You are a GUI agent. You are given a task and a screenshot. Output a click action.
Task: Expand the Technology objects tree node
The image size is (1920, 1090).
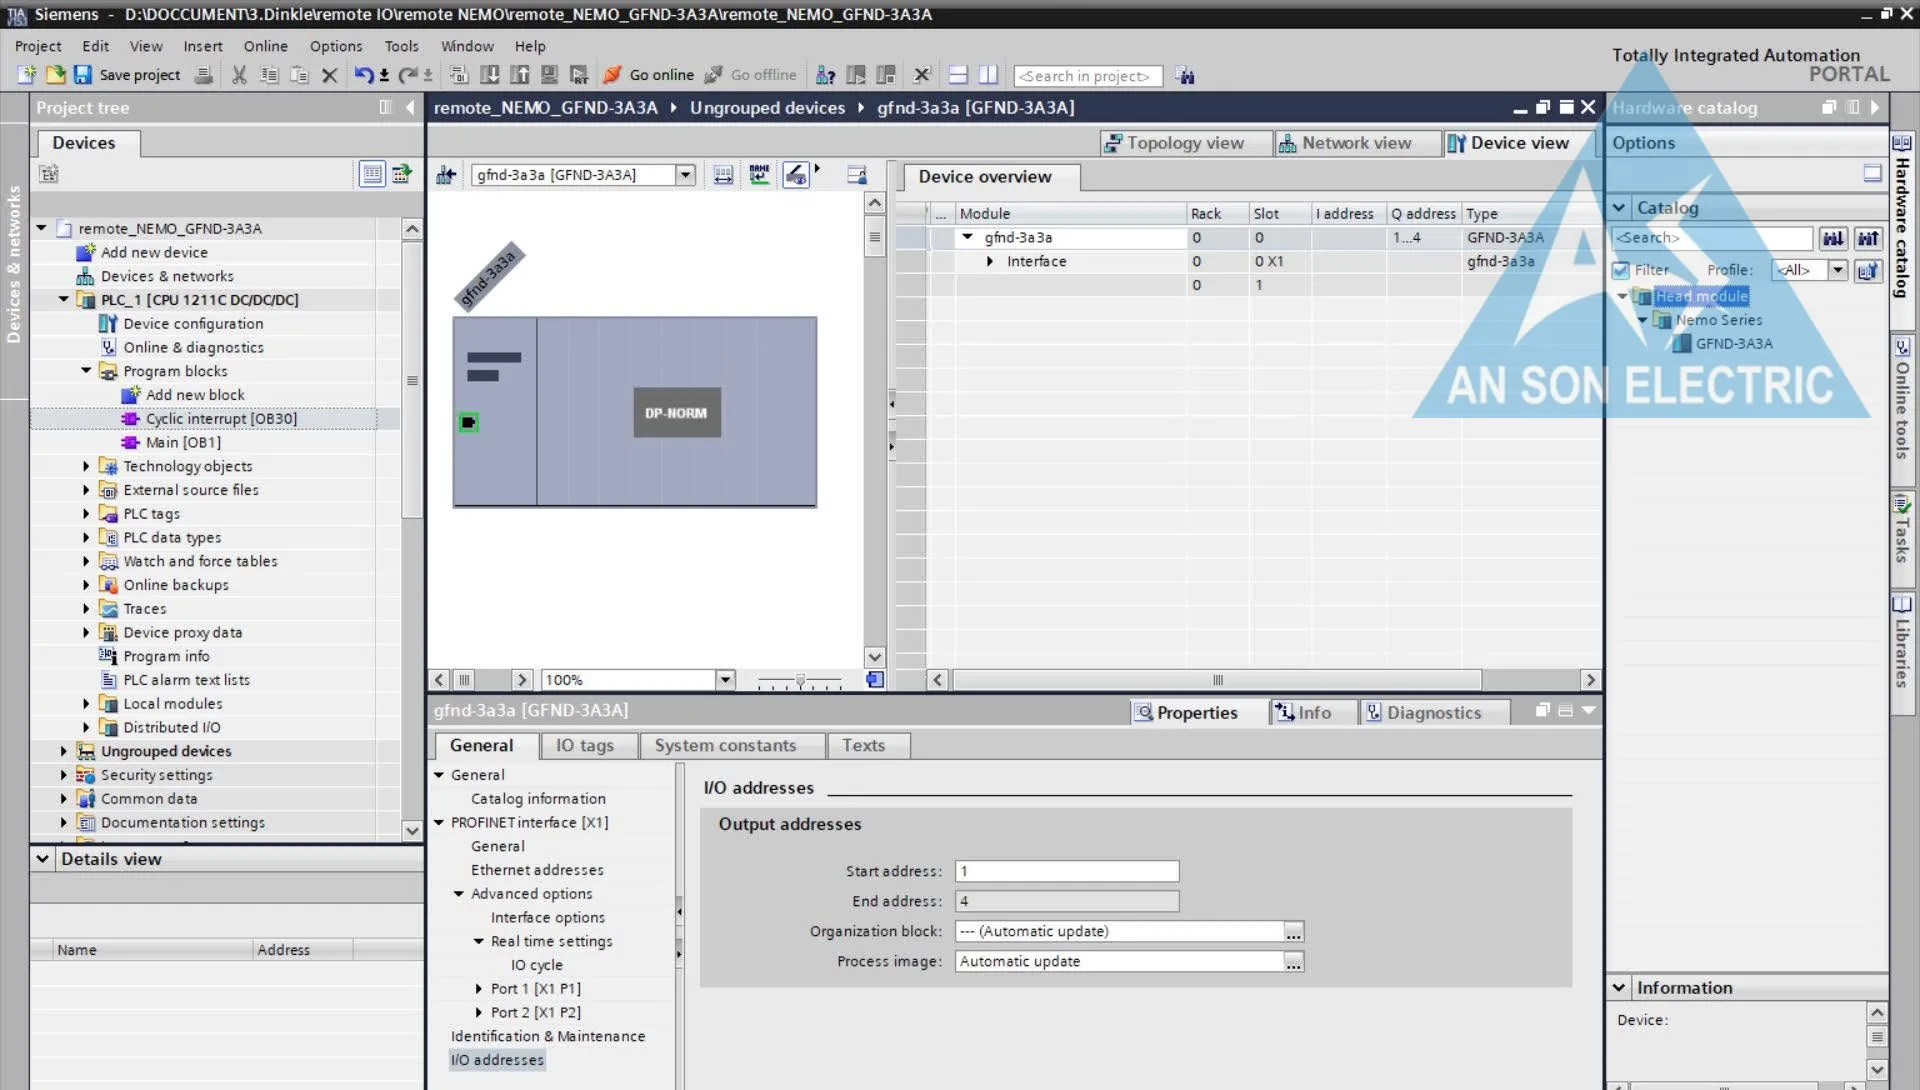point(86,467)
